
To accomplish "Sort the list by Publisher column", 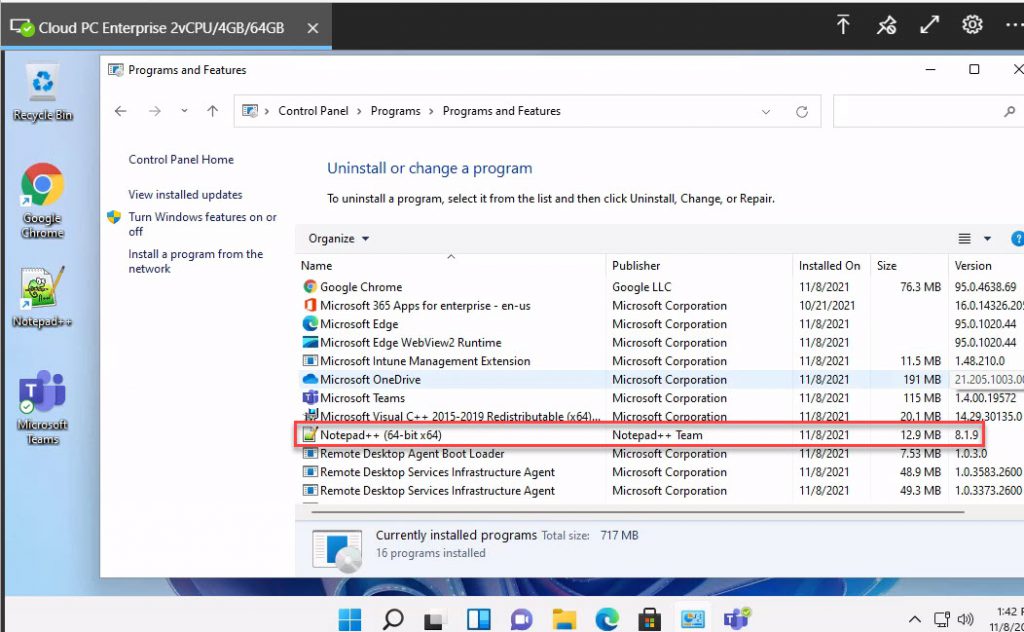I will (699, 266).
